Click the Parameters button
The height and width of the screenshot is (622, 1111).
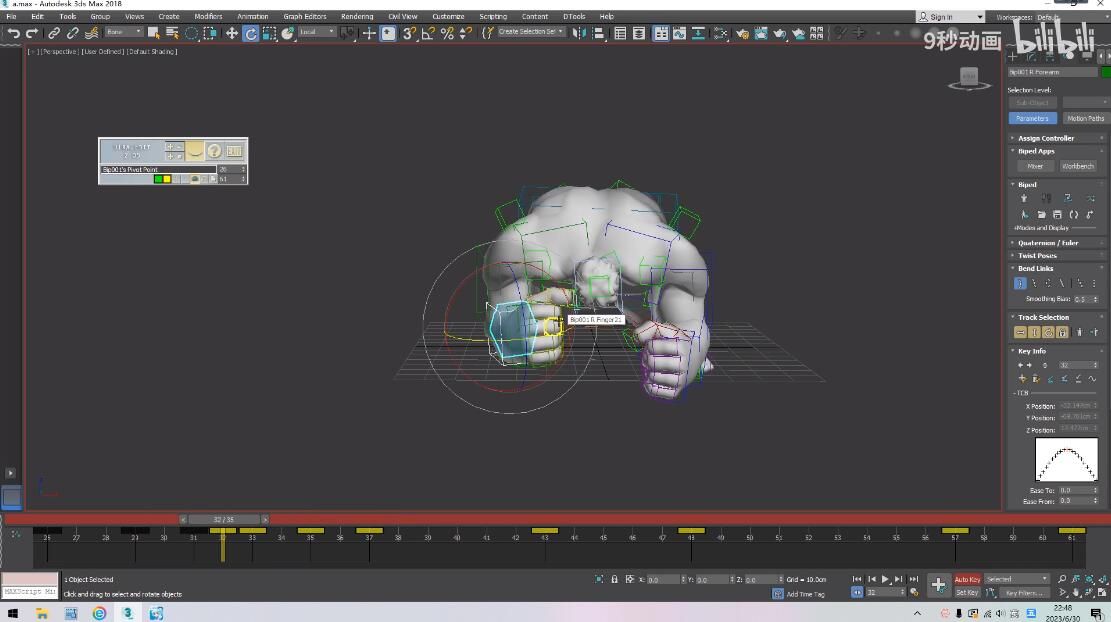coord(1032,118)
